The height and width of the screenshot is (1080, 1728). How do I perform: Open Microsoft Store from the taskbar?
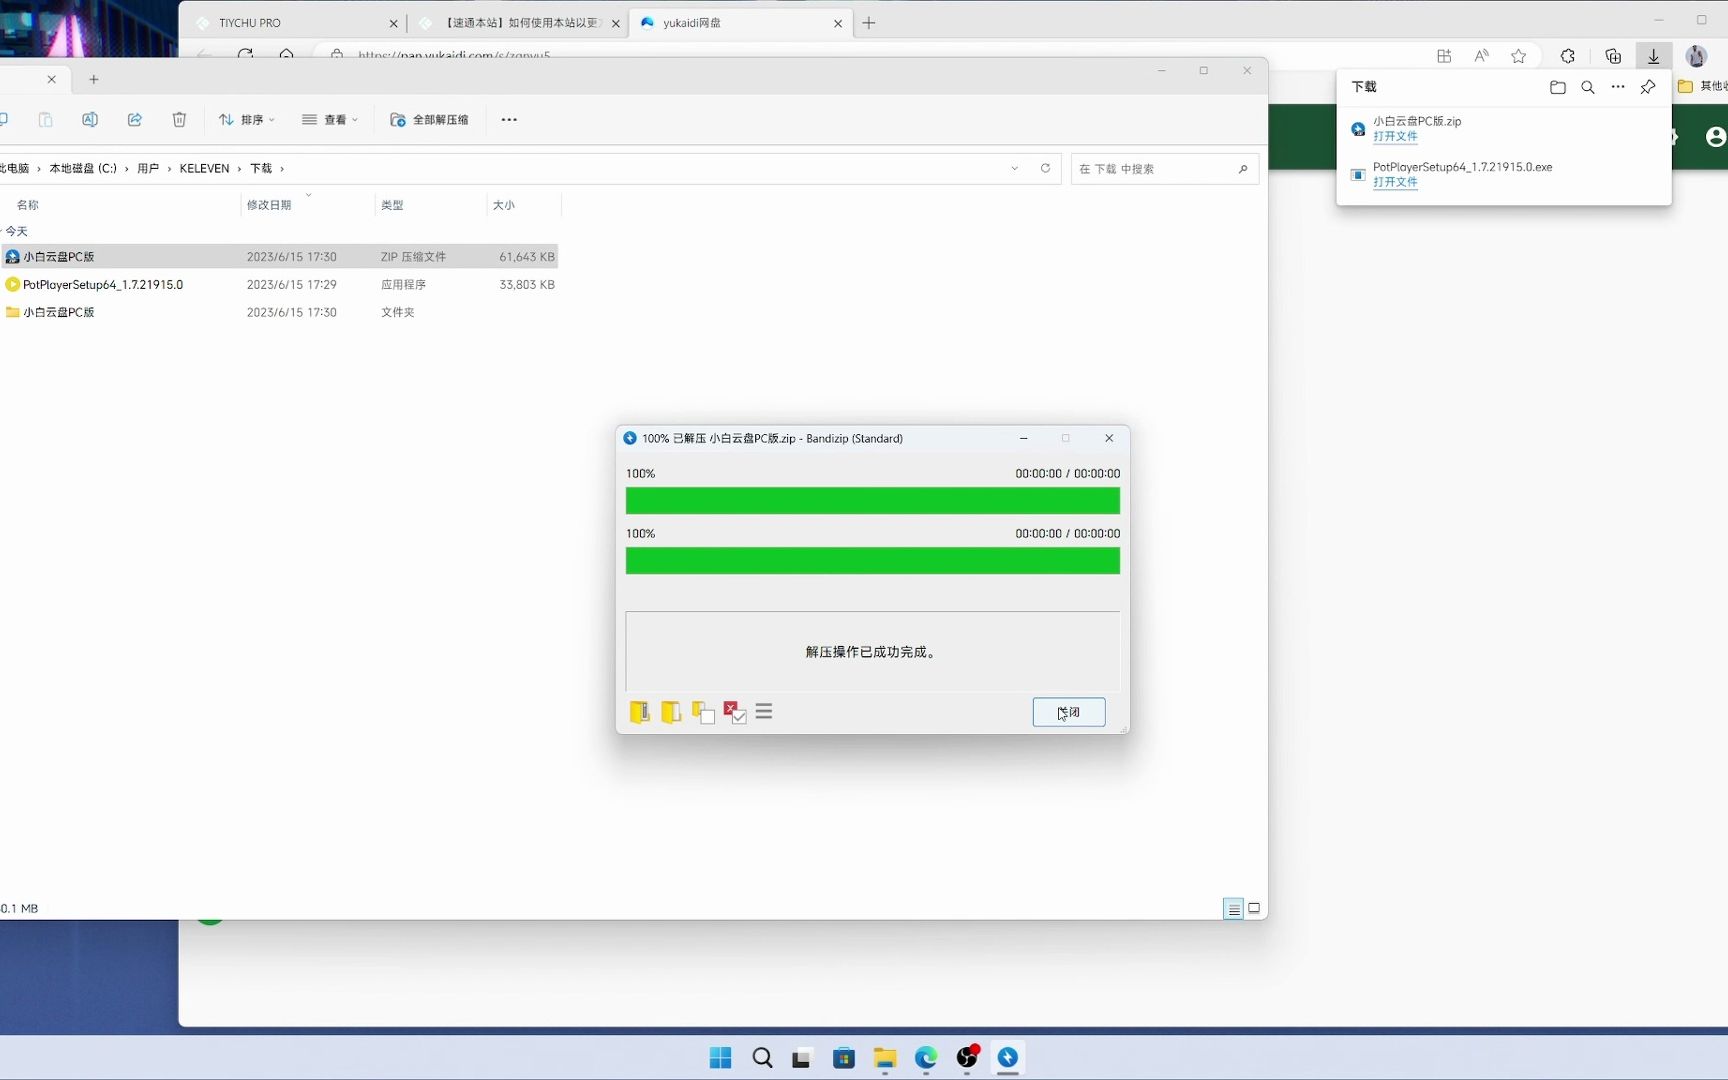tap(844, 1058)
